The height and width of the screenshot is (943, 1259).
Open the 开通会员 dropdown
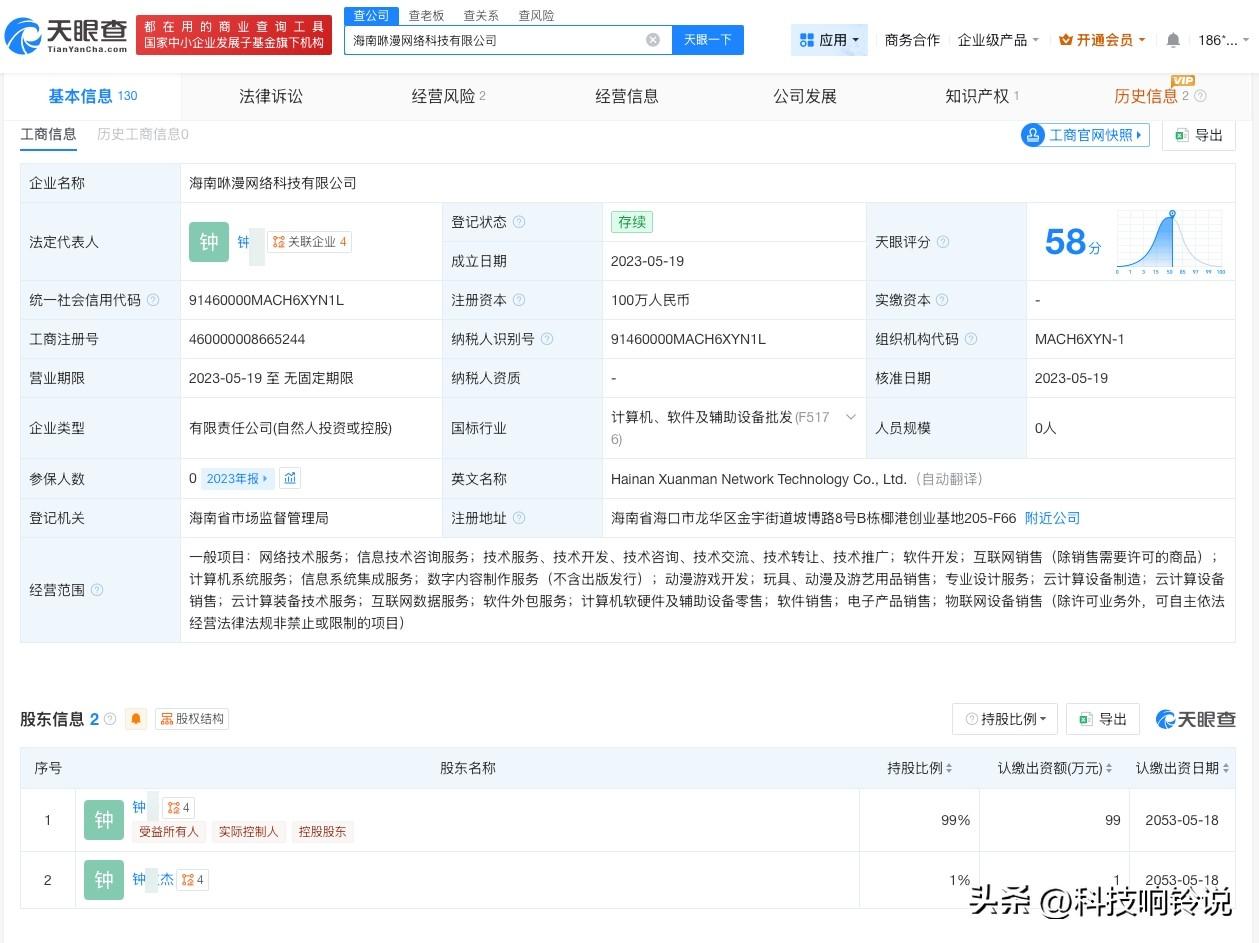tap(1102, 40)
